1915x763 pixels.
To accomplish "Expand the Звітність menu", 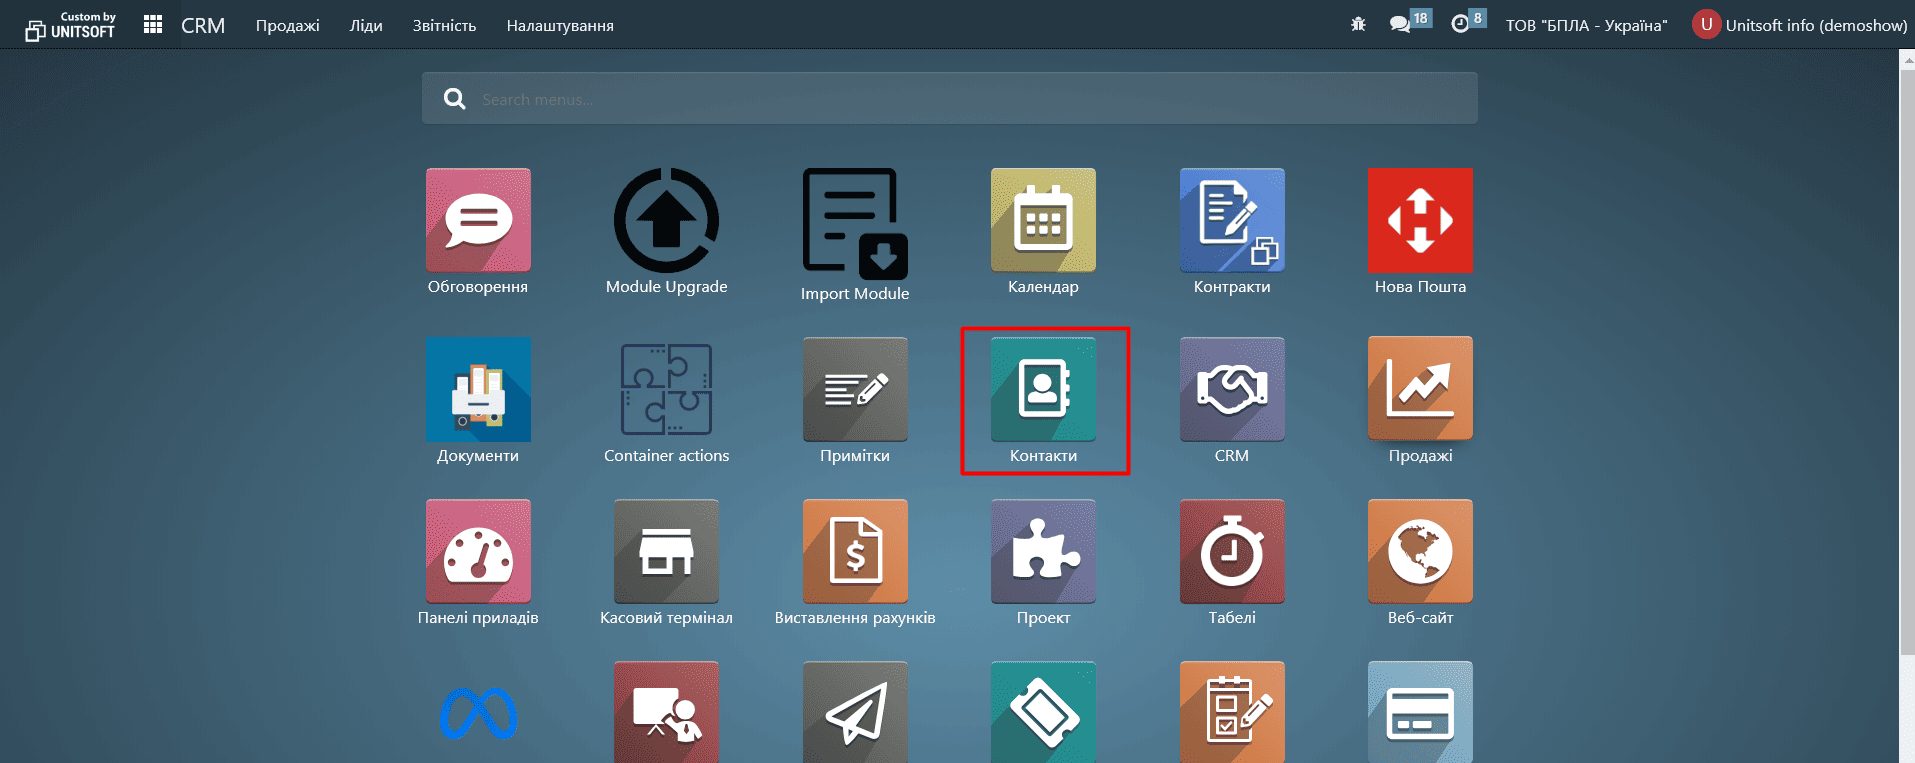I will click(444, 26).
